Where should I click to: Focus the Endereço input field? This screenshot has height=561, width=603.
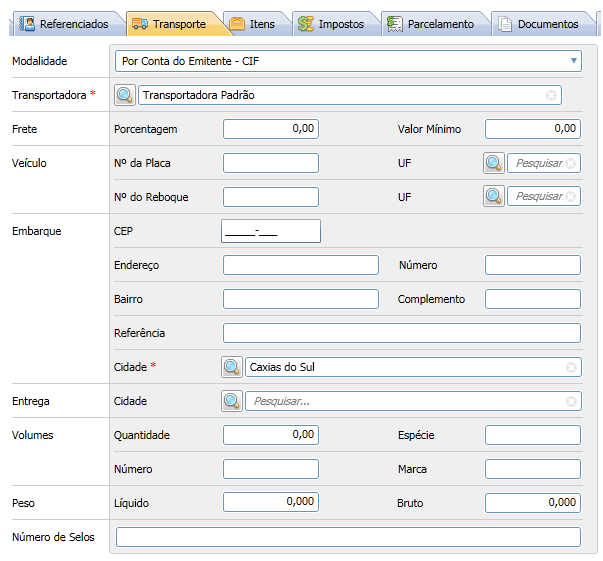tap(301, 265)
